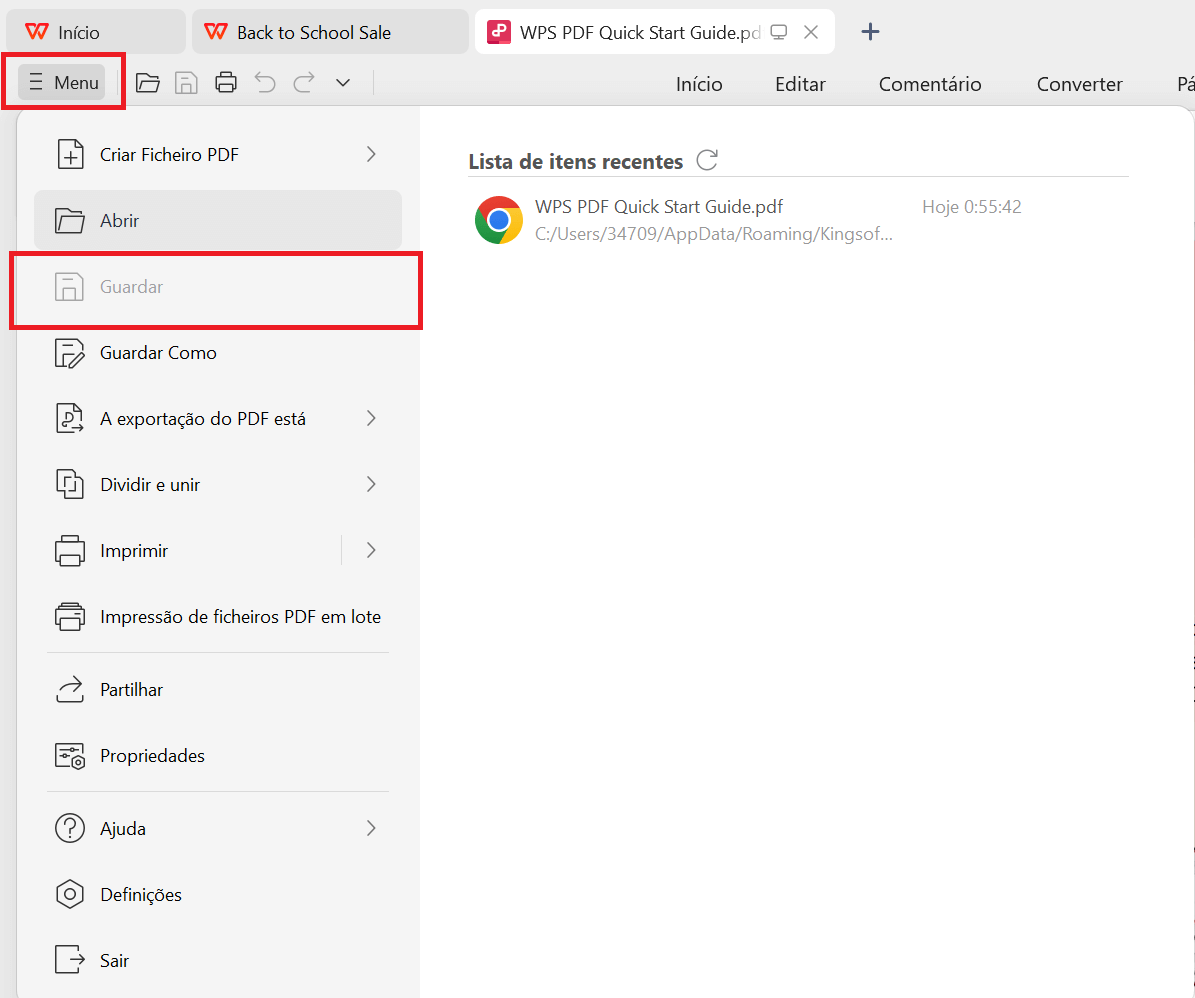This screenshot has height=998, width=1195.
Task: Click the open folder toolbar icon
Action: pos(148,82)
